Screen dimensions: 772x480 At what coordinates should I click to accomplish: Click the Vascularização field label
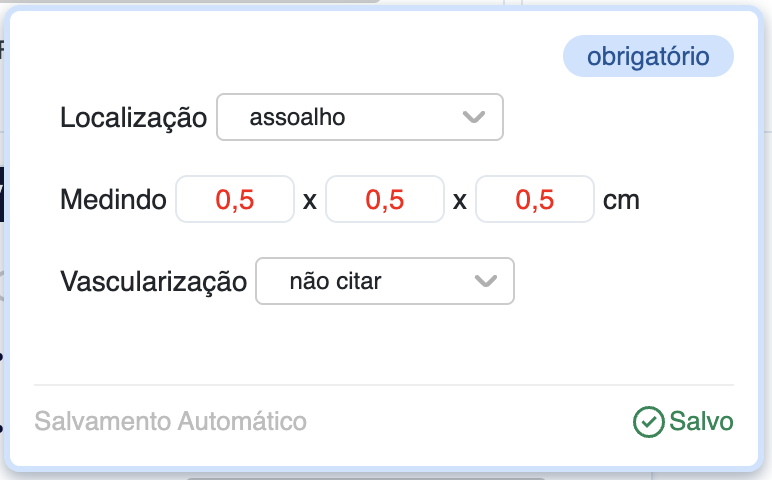click(x=153, y=282)
